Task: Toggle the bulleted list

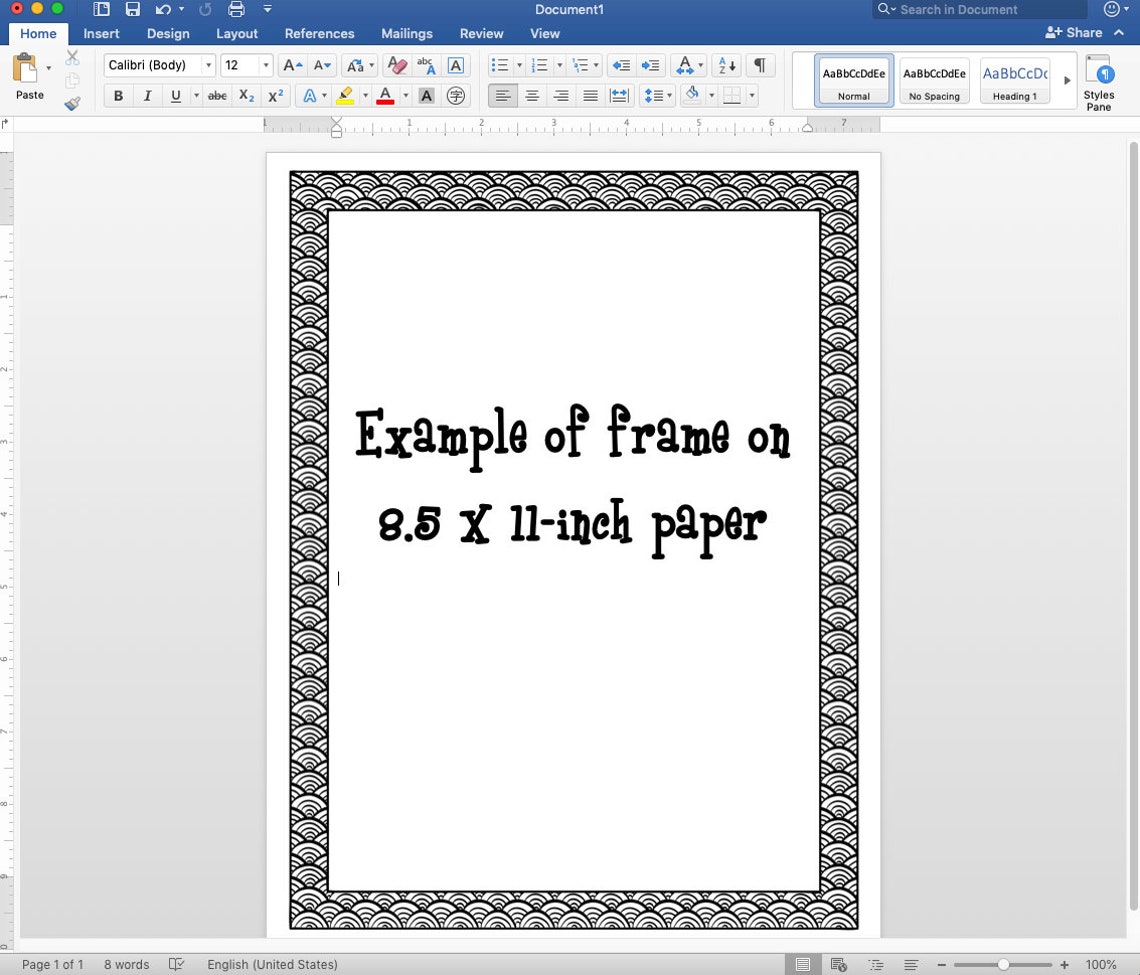Action: [498, 65]
